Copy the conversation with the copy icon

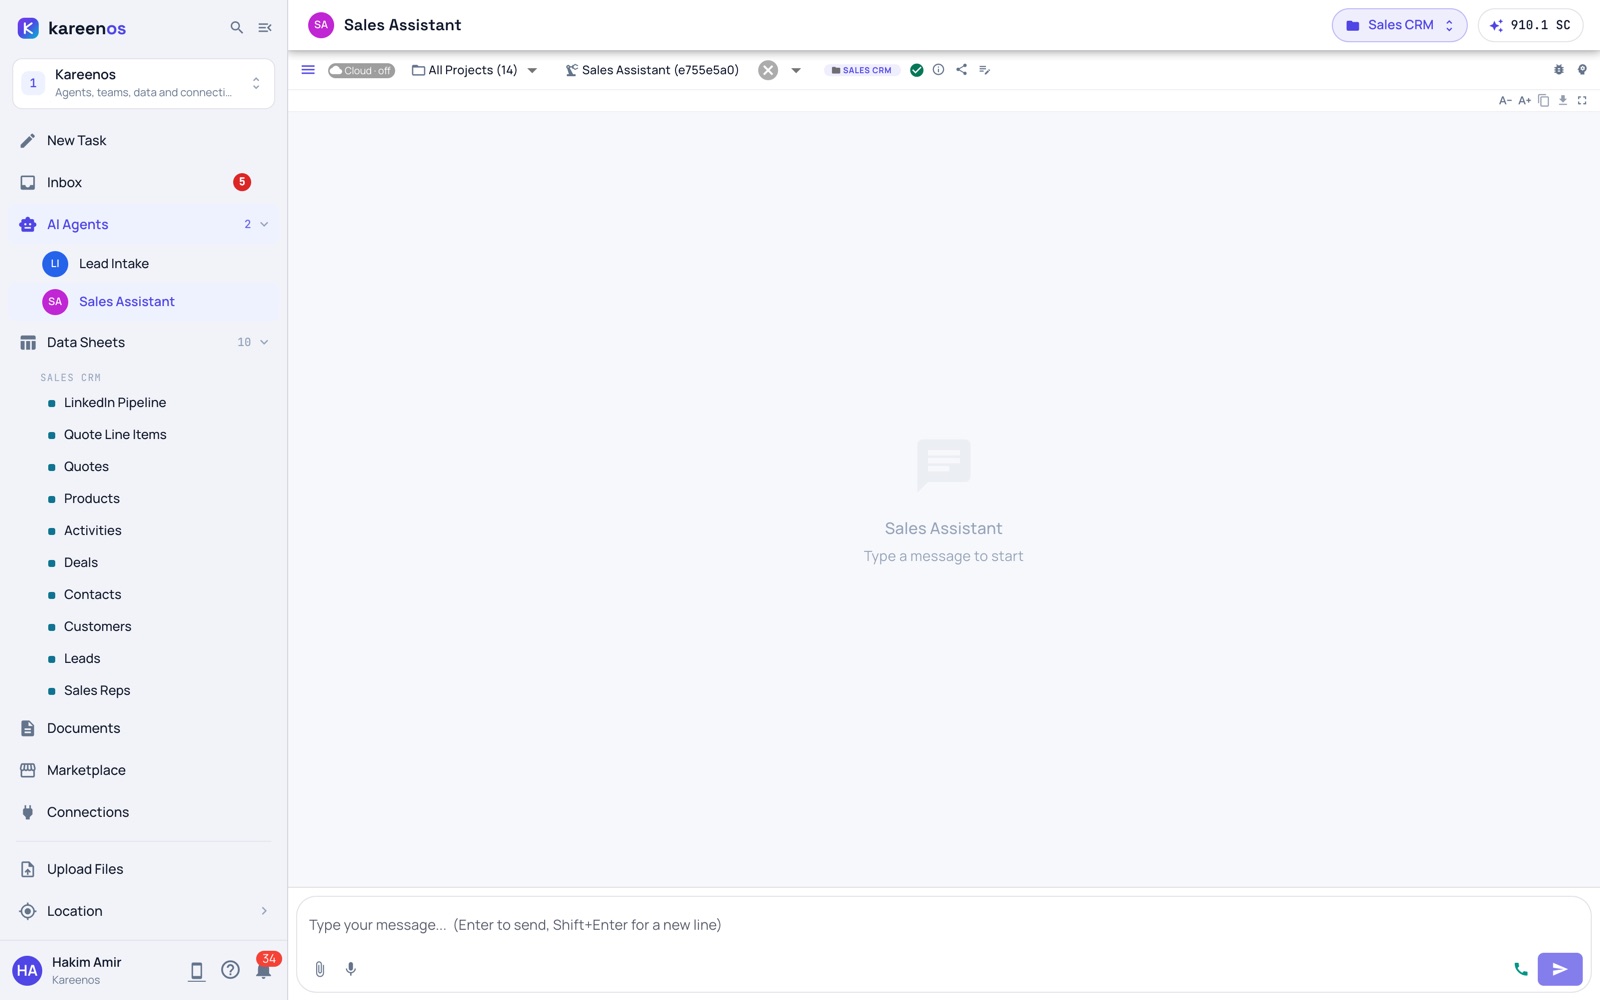[1543, 100]
